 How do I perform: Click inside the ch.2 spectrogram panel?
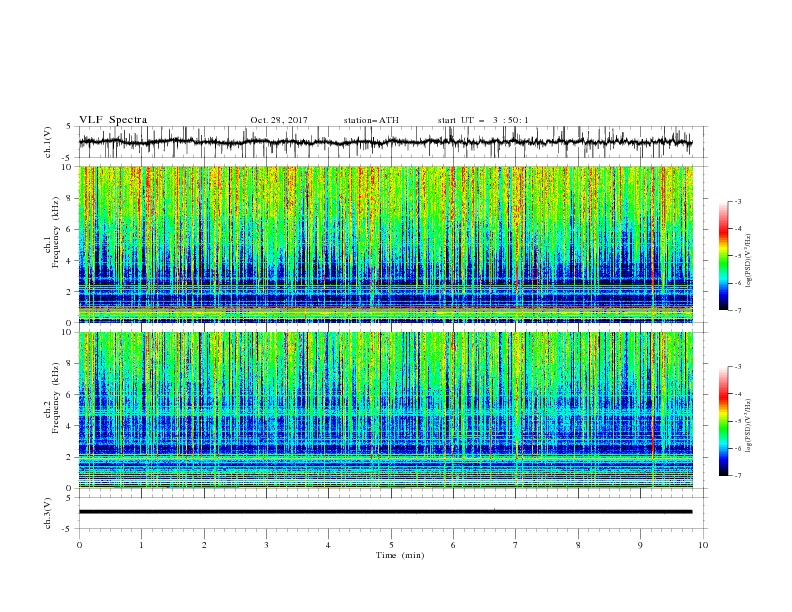tap(385, 410)
